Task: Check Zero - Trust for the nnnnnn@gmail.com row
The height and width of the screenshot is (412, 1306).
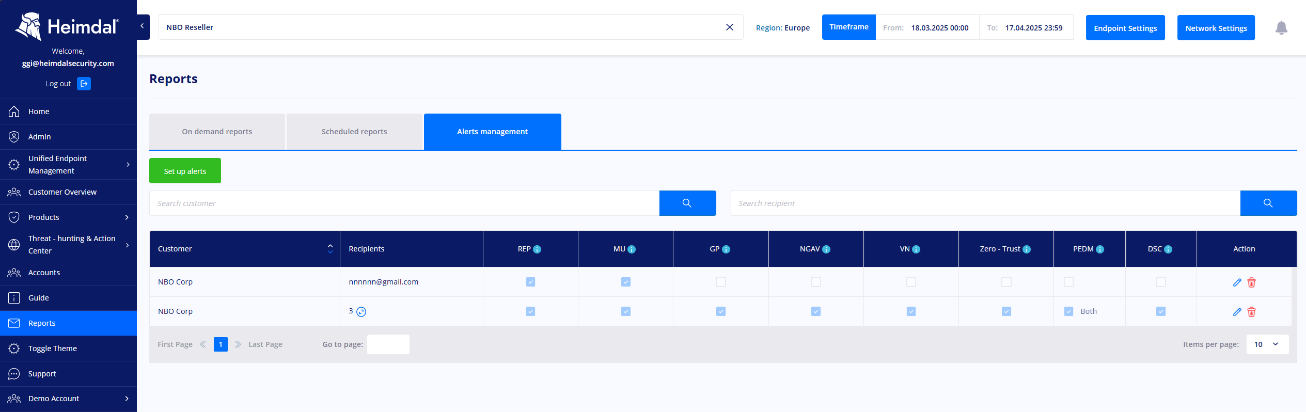Action: pyautogui.click(x=1005, y=282)
